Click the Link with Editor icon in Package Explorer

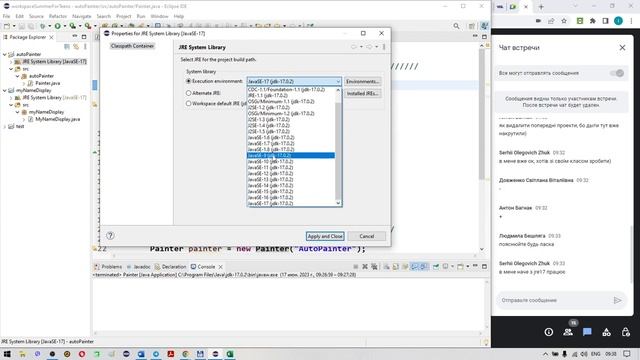pos(76,47)
